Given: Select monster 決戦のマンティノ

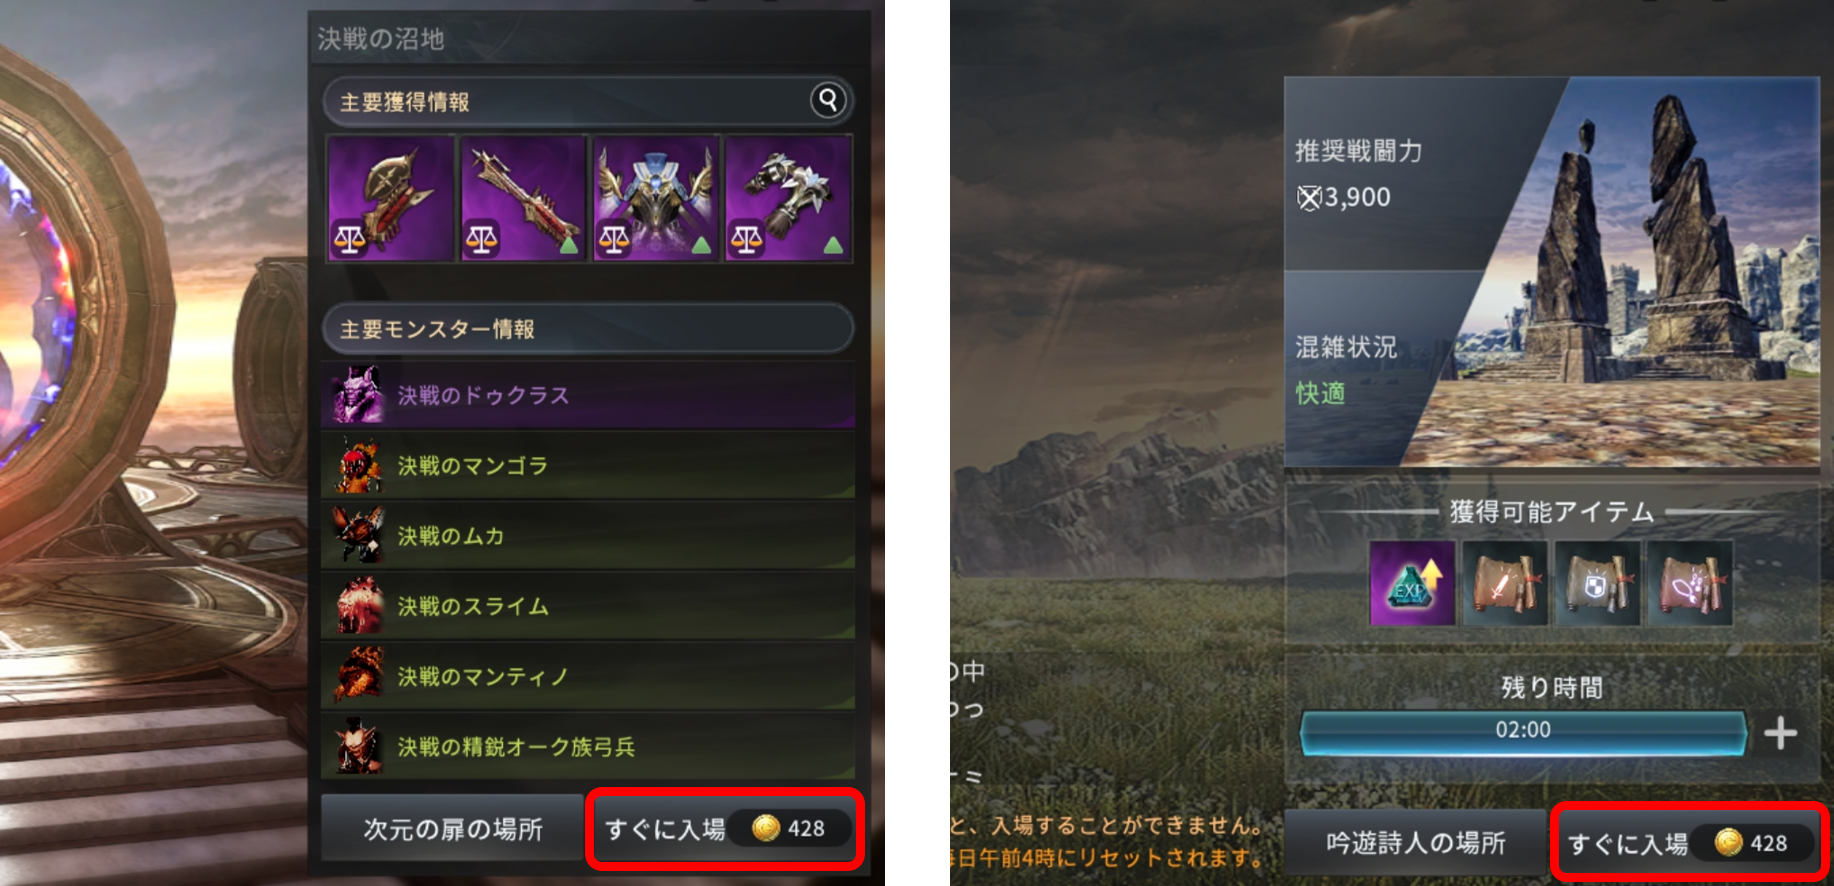Looking at the screenshot, I should coord(588,676).
